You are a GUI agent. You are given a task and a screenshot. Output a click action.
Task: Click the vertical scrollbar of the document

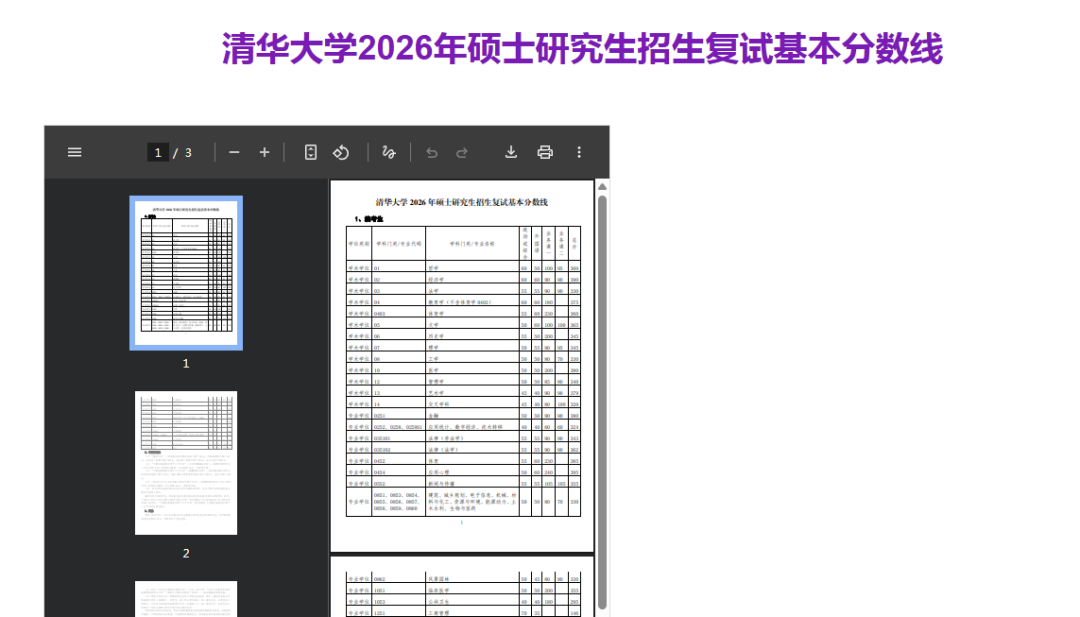[x=602, y=400]
